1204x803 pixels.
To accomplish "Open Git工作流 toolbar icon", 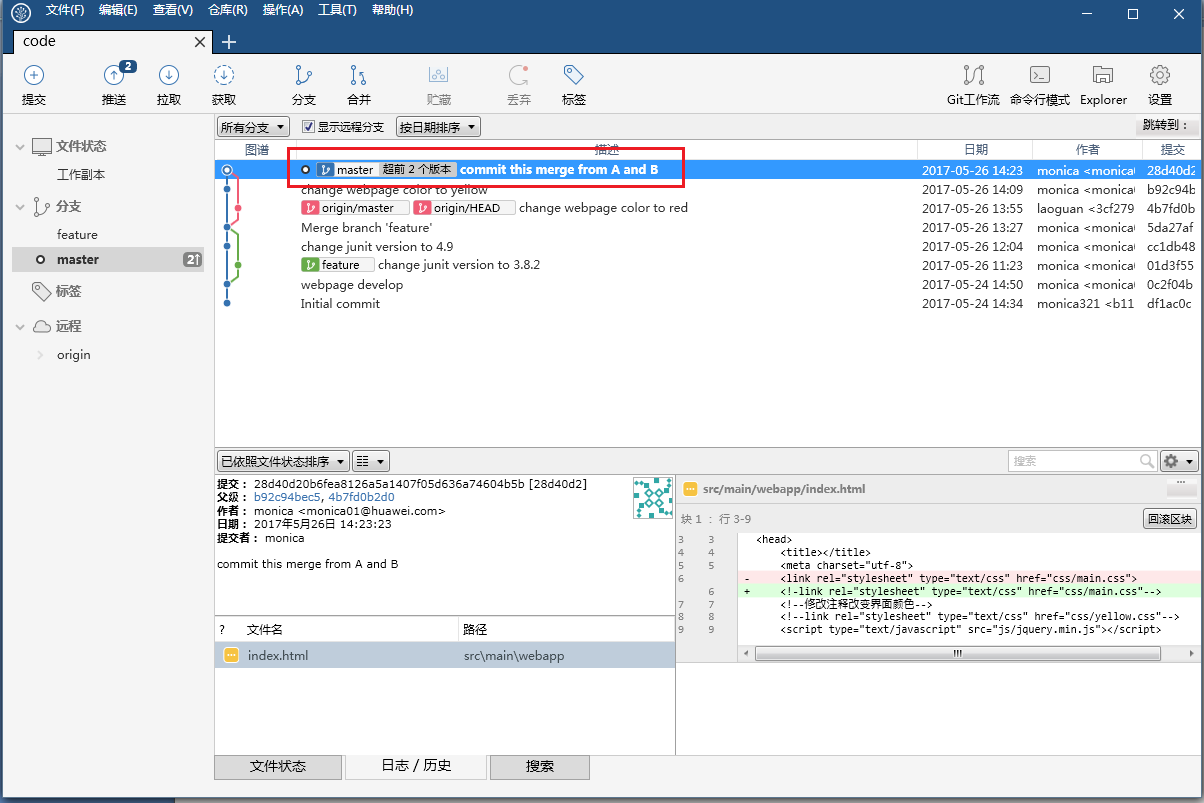I will (973, 76).
